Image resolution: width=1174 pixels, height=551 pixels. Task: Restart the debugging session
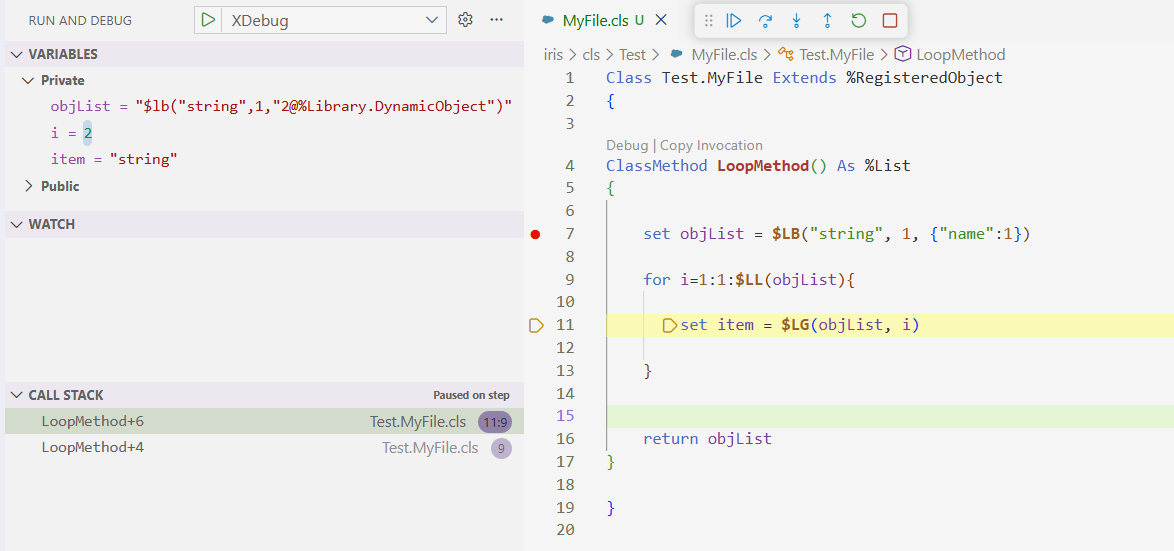tap(858, 20)
